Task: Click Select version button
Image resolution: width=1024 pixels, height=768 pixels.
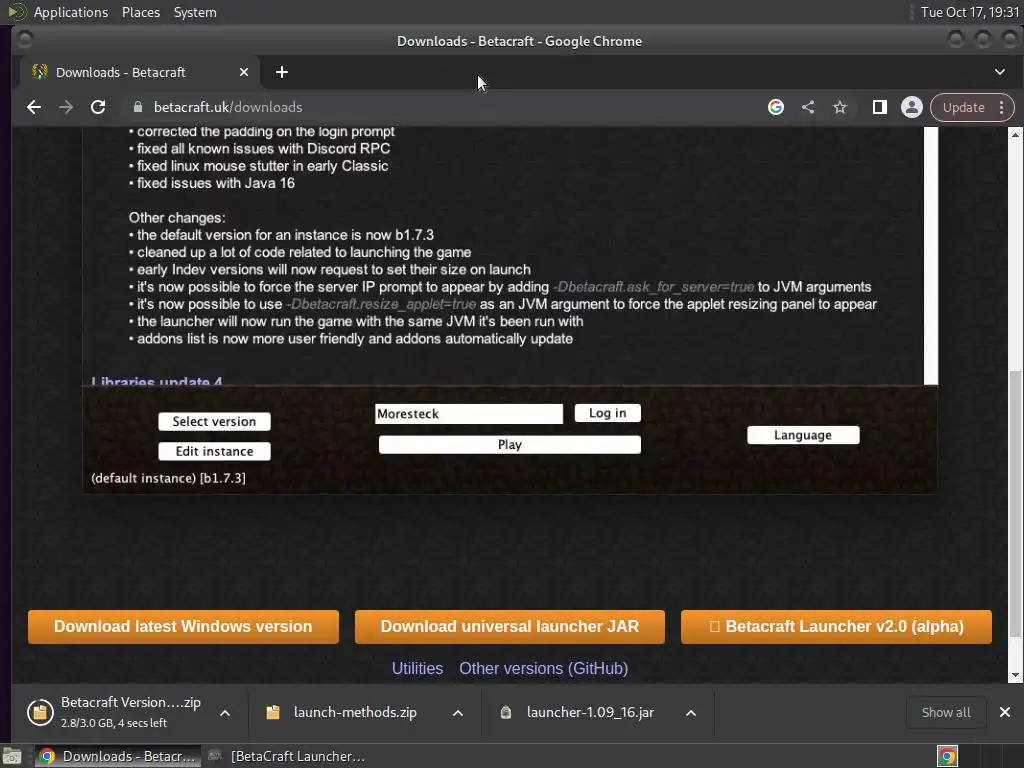Action: coord(214,421)
